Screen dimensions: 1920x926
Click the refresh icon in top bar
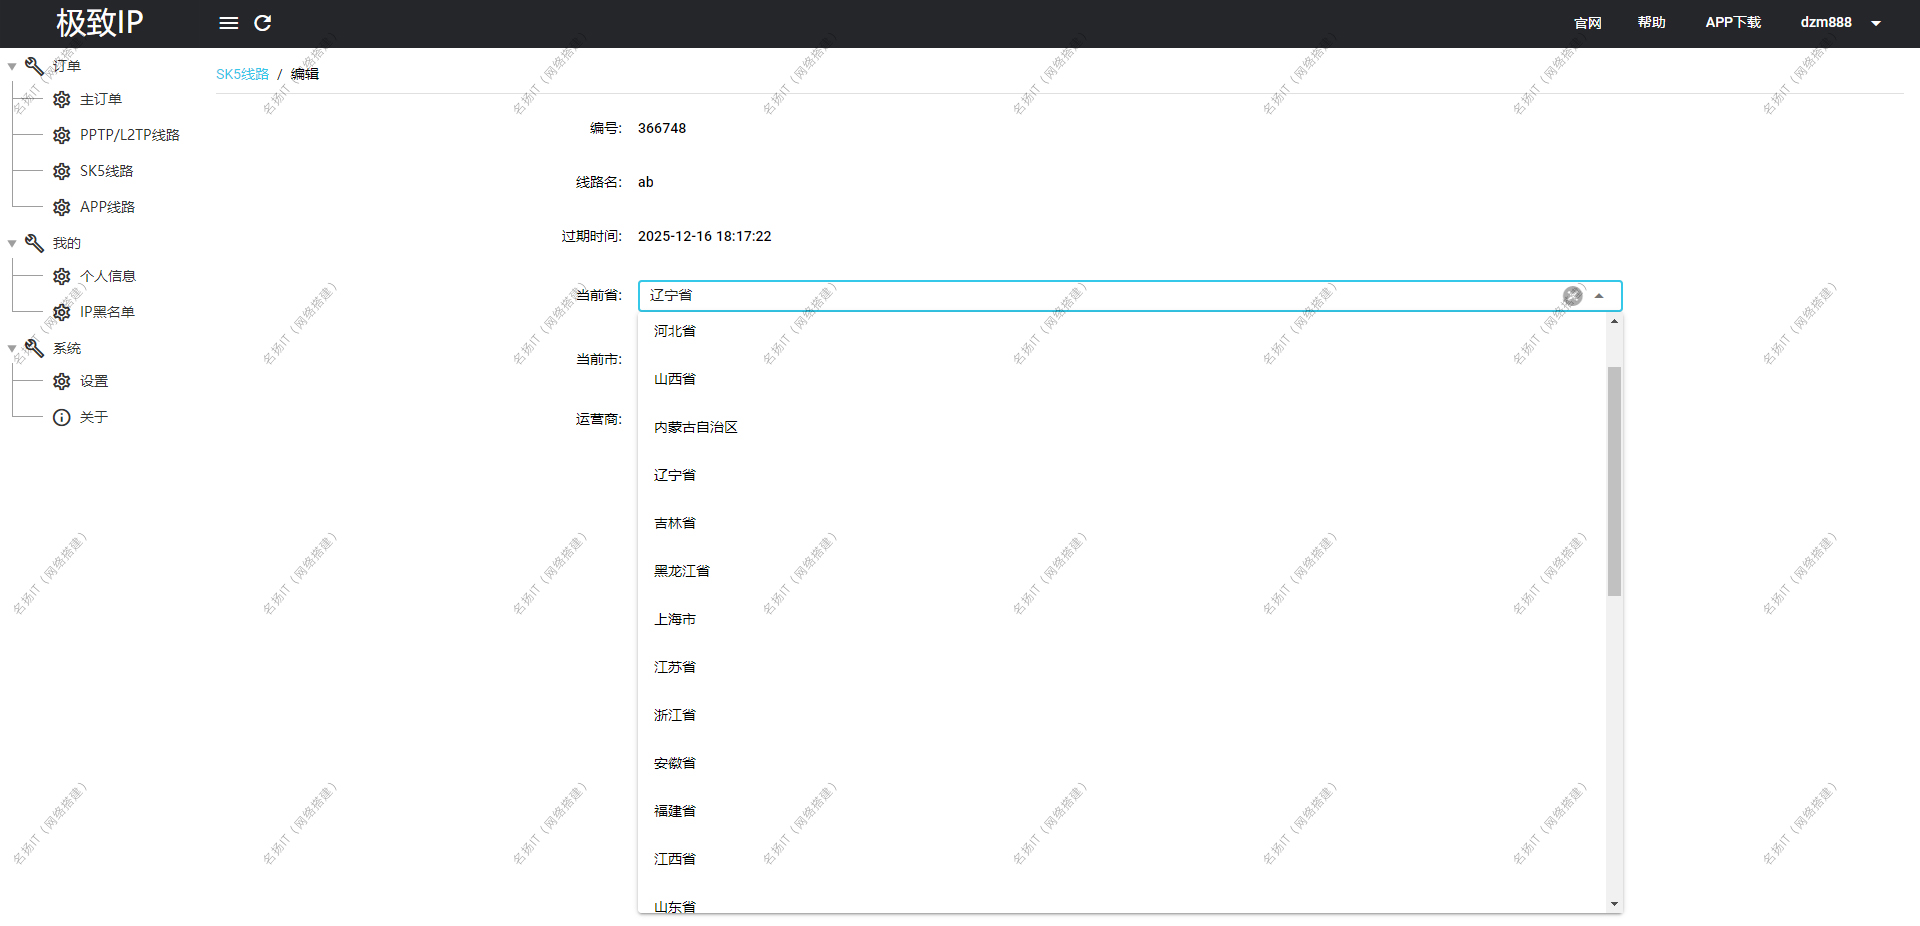tap(263, 23)
